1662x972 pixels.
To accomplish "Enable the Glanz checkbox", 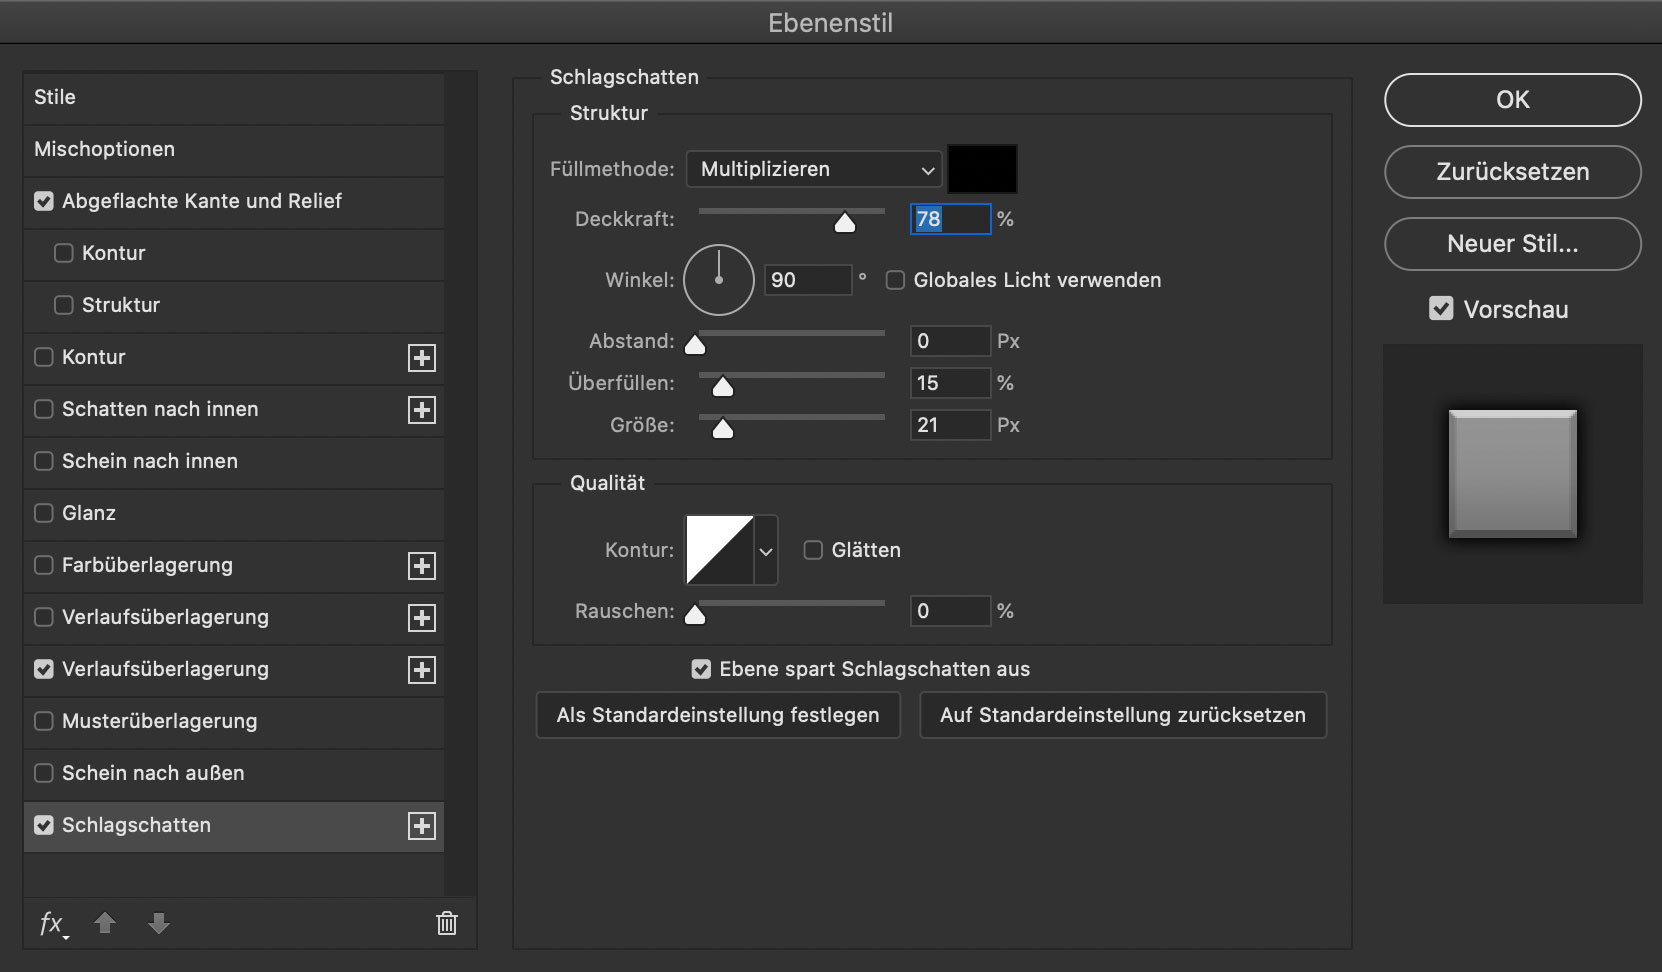I will pos(44,513).
